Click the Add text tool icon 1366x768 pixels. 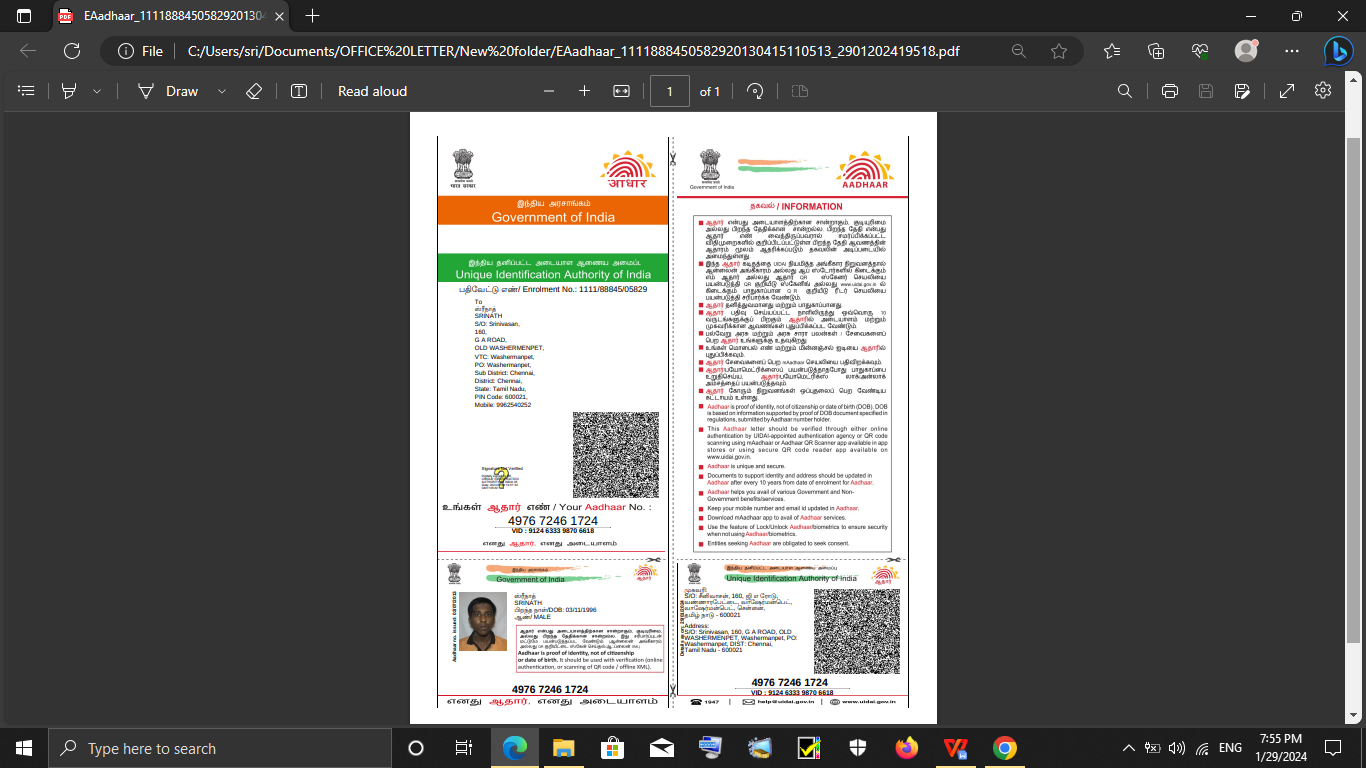pyautogui.click(x=299, y=91)
